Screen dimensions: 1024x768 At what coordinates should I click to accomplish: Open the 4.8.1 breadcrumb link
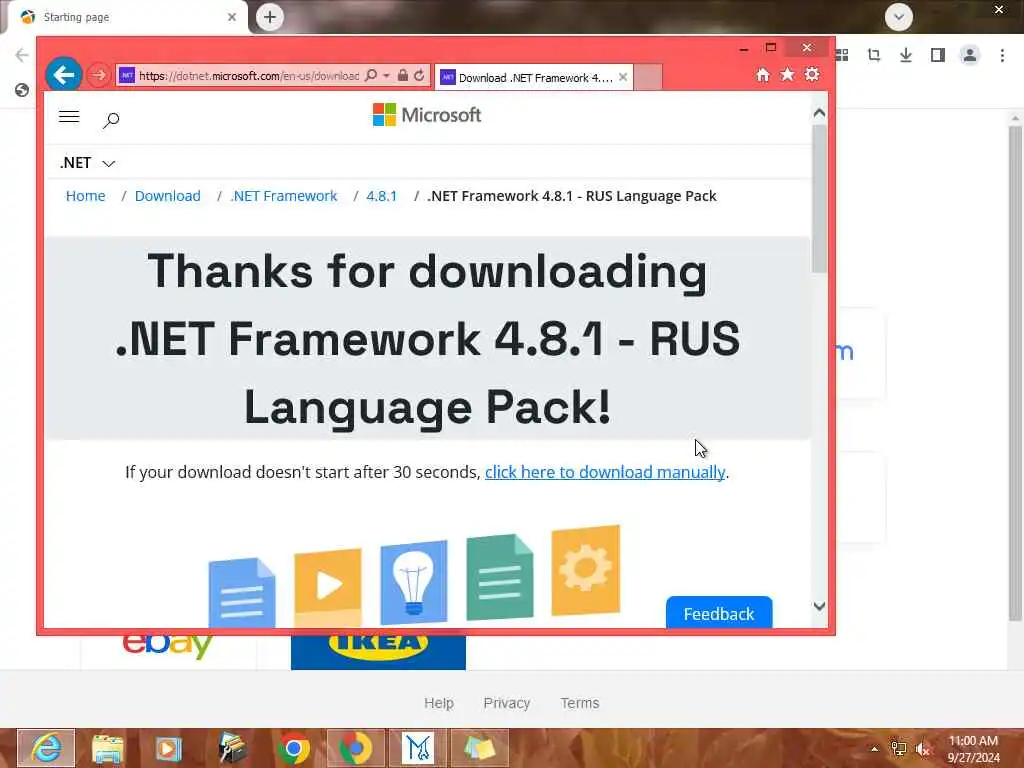(x=381, y=196)
